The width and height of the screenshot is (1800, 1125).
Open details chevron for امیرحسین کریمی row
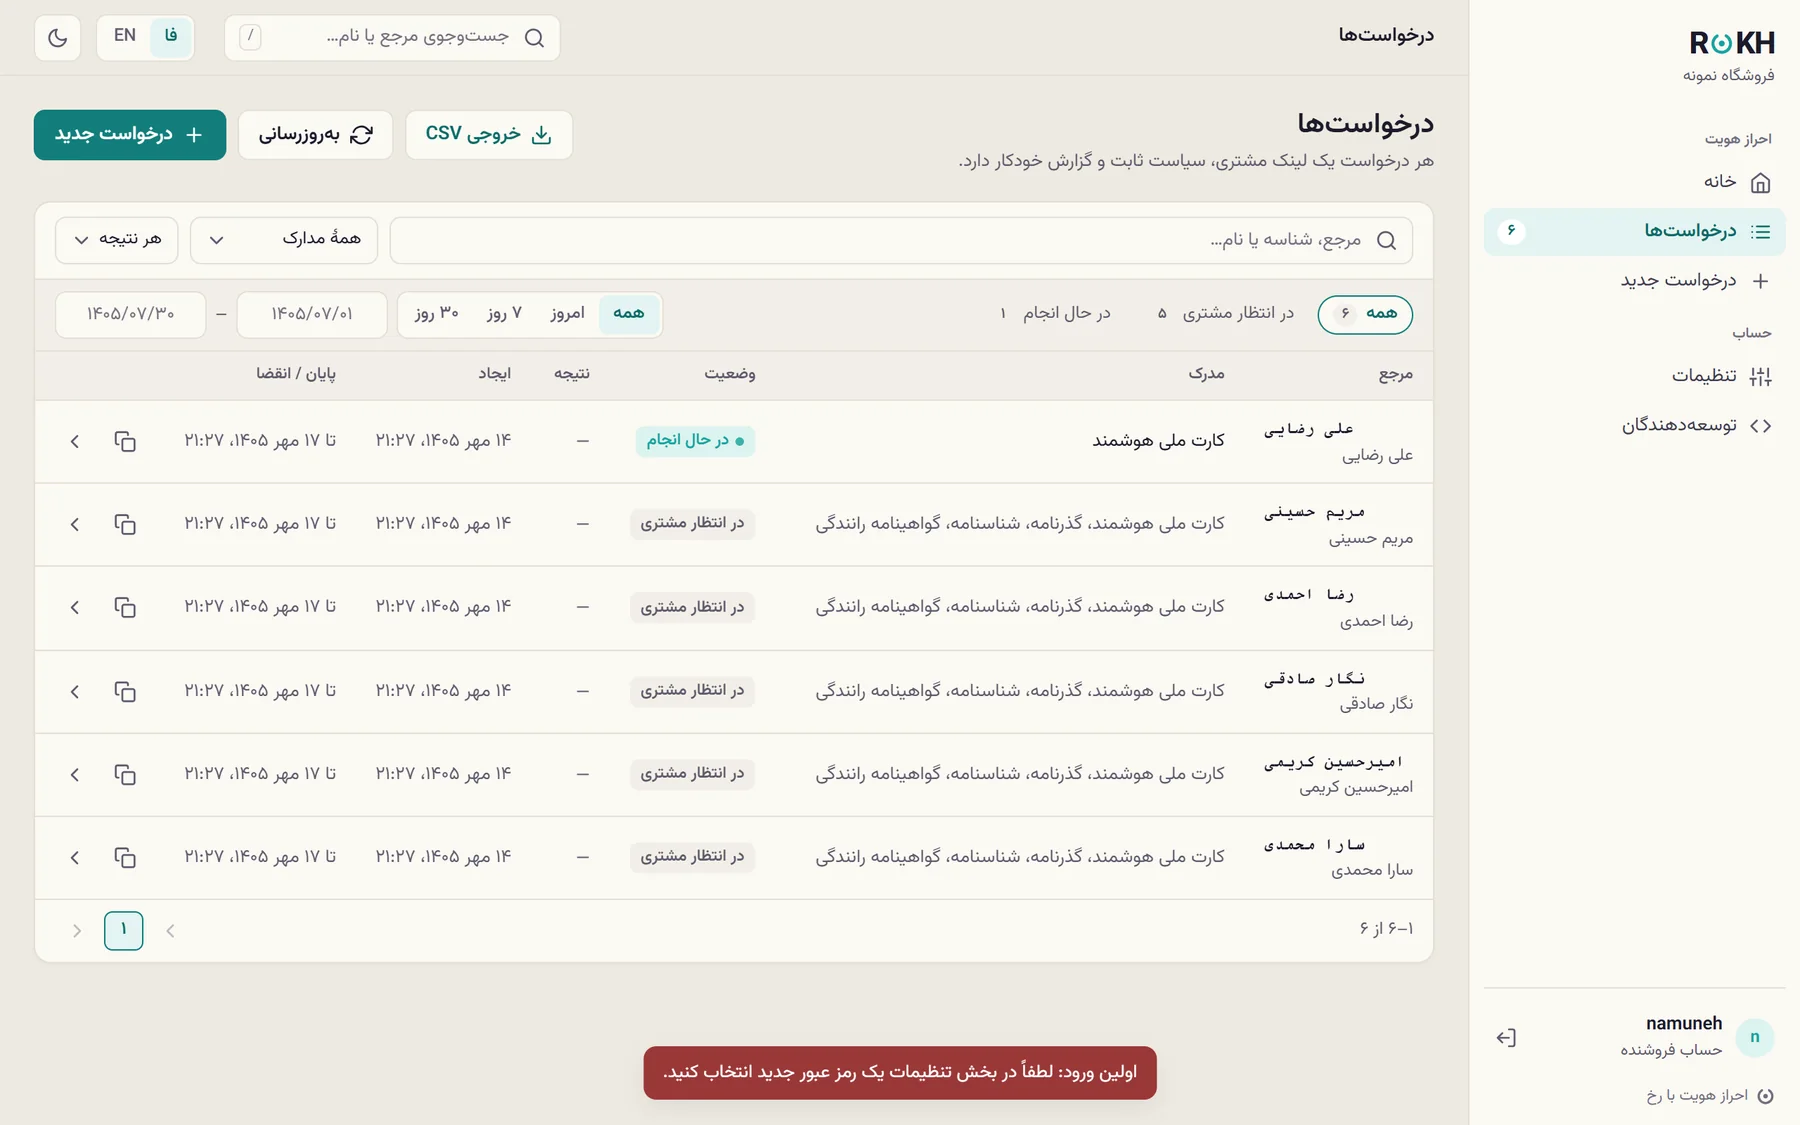point(75,774)
